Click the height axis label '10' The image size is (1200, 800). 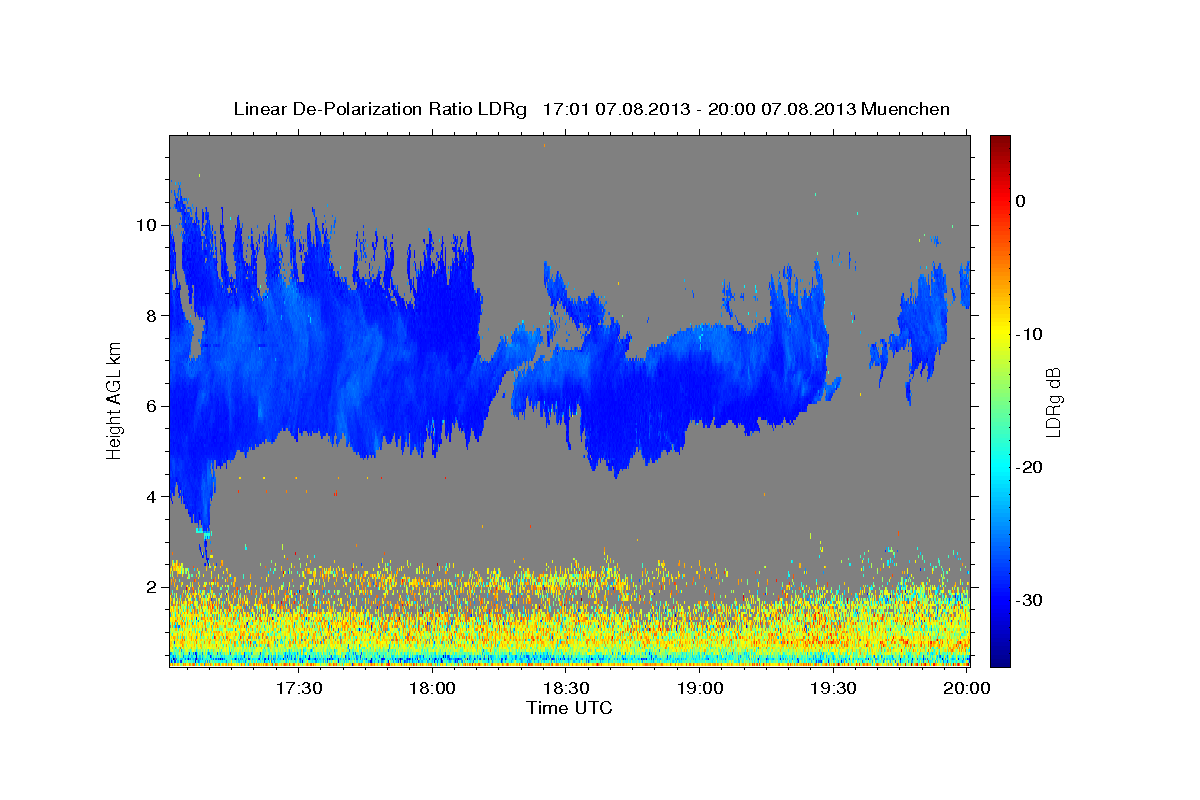[146, 224]
